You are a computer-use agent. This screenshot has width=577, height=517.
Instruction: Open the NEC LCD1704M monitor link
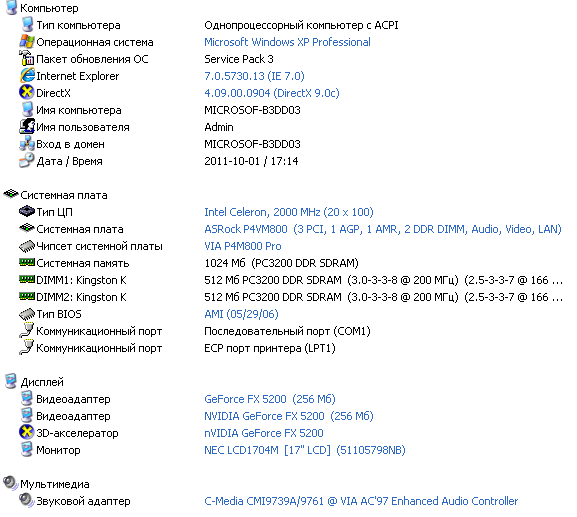coord(305,450)
